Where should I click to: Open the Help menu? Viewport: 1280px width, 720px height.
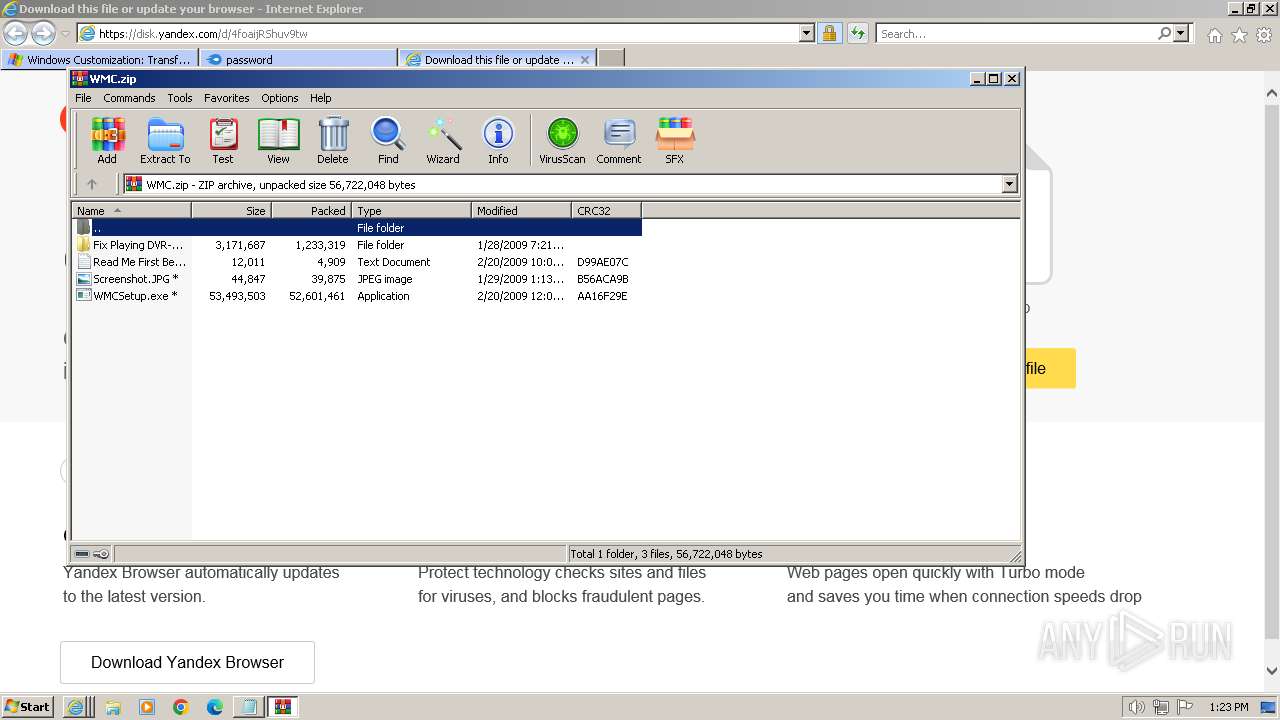[320, 98]
